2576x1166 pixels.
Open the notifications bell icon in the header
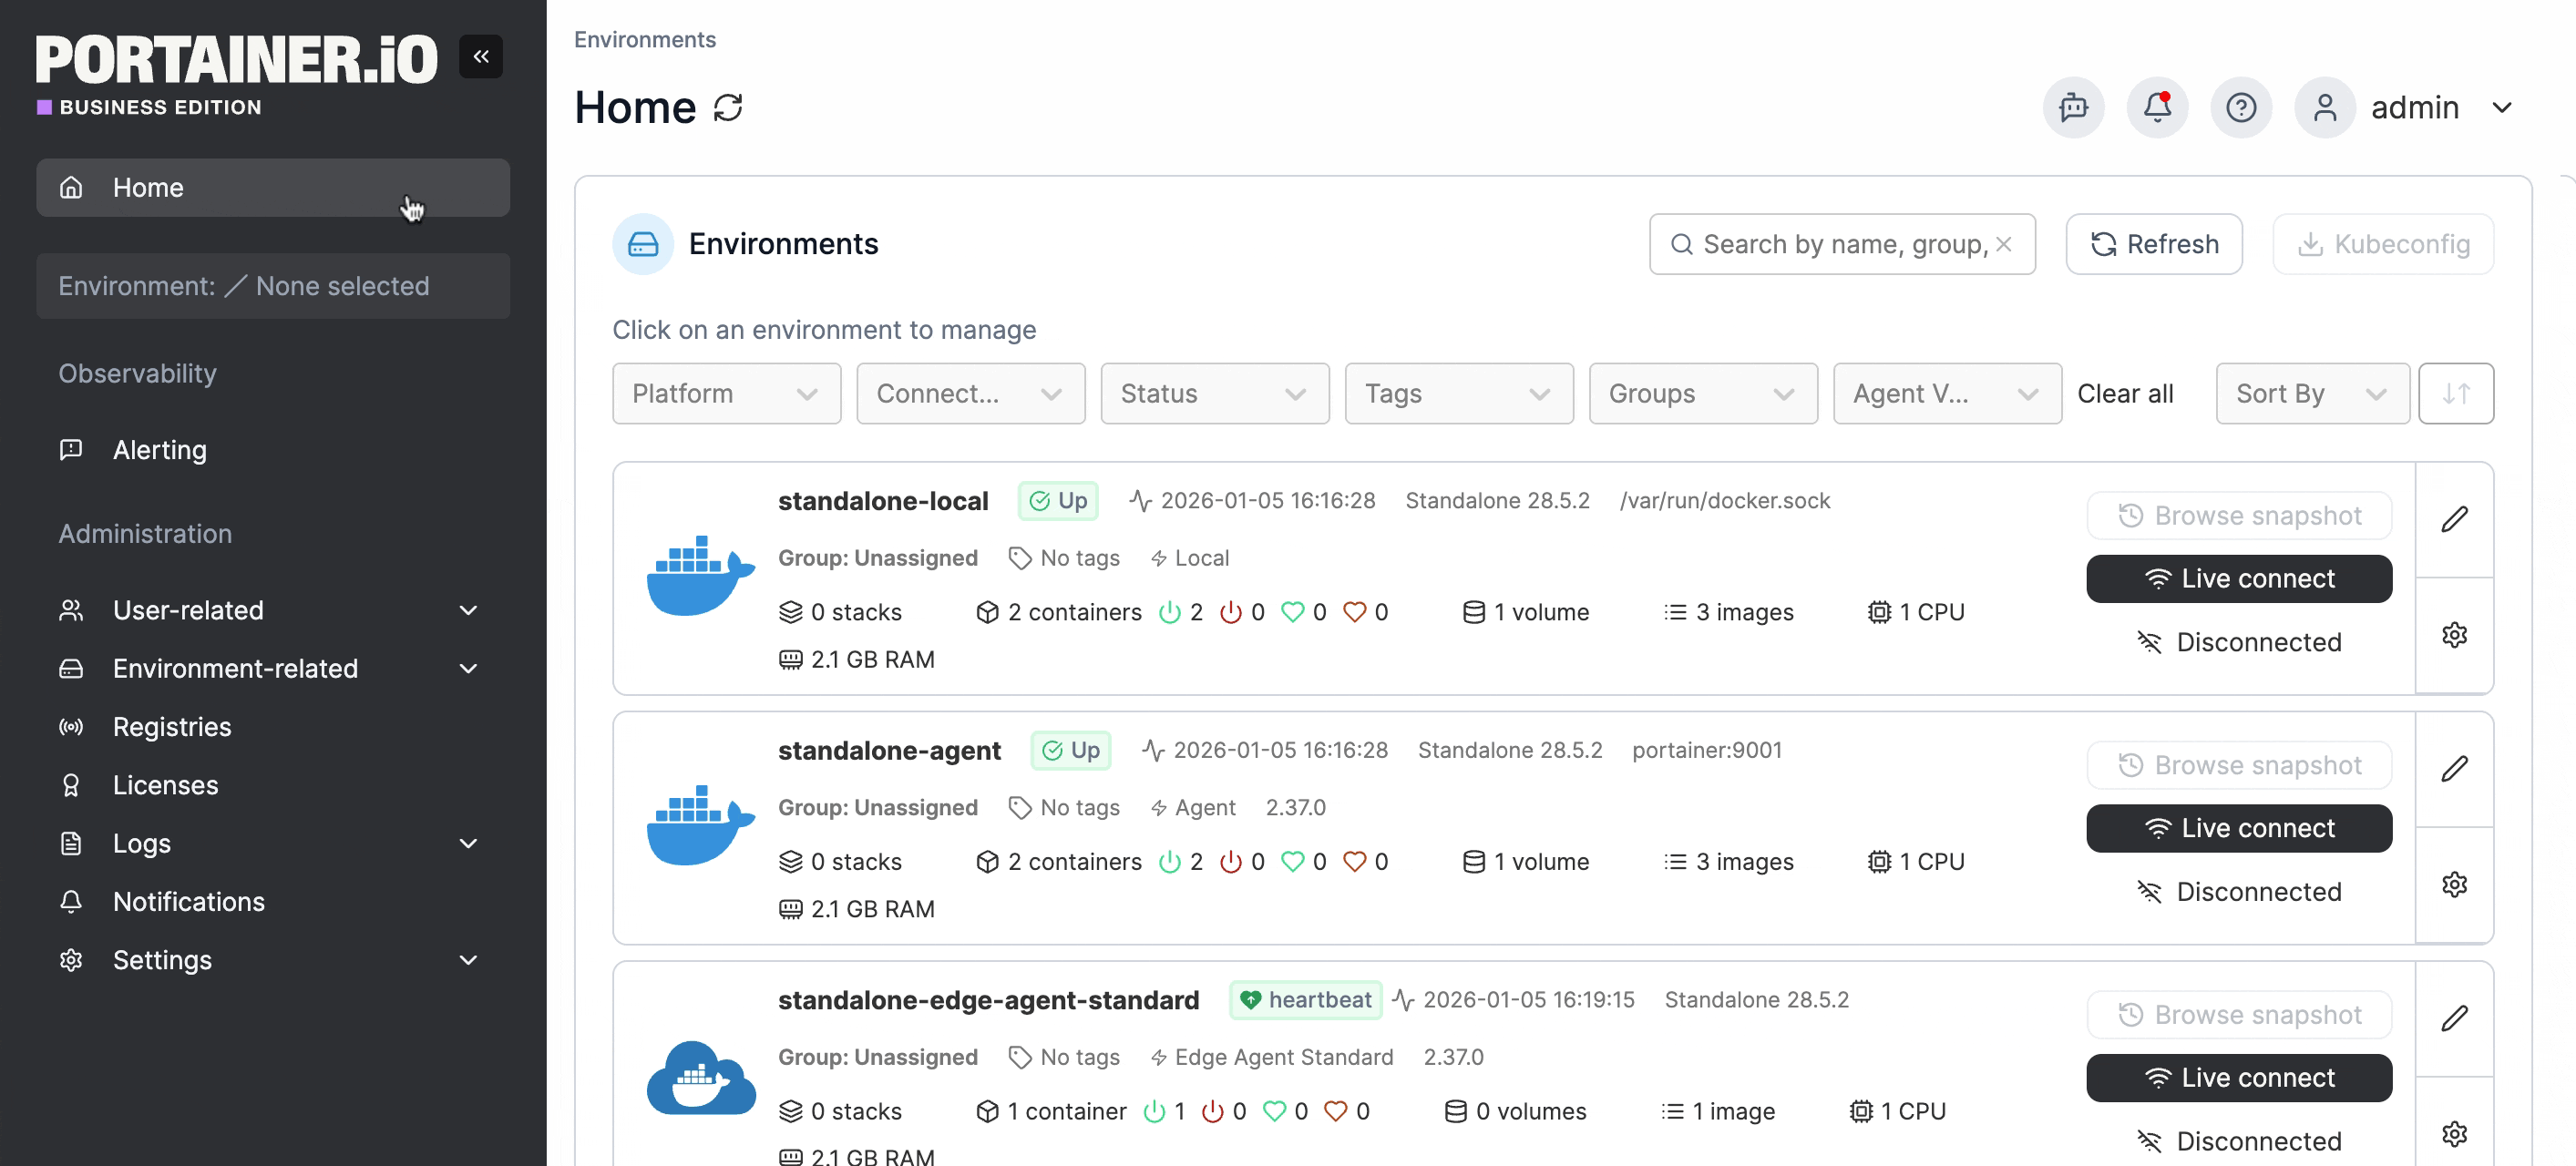click(2157, 107)
